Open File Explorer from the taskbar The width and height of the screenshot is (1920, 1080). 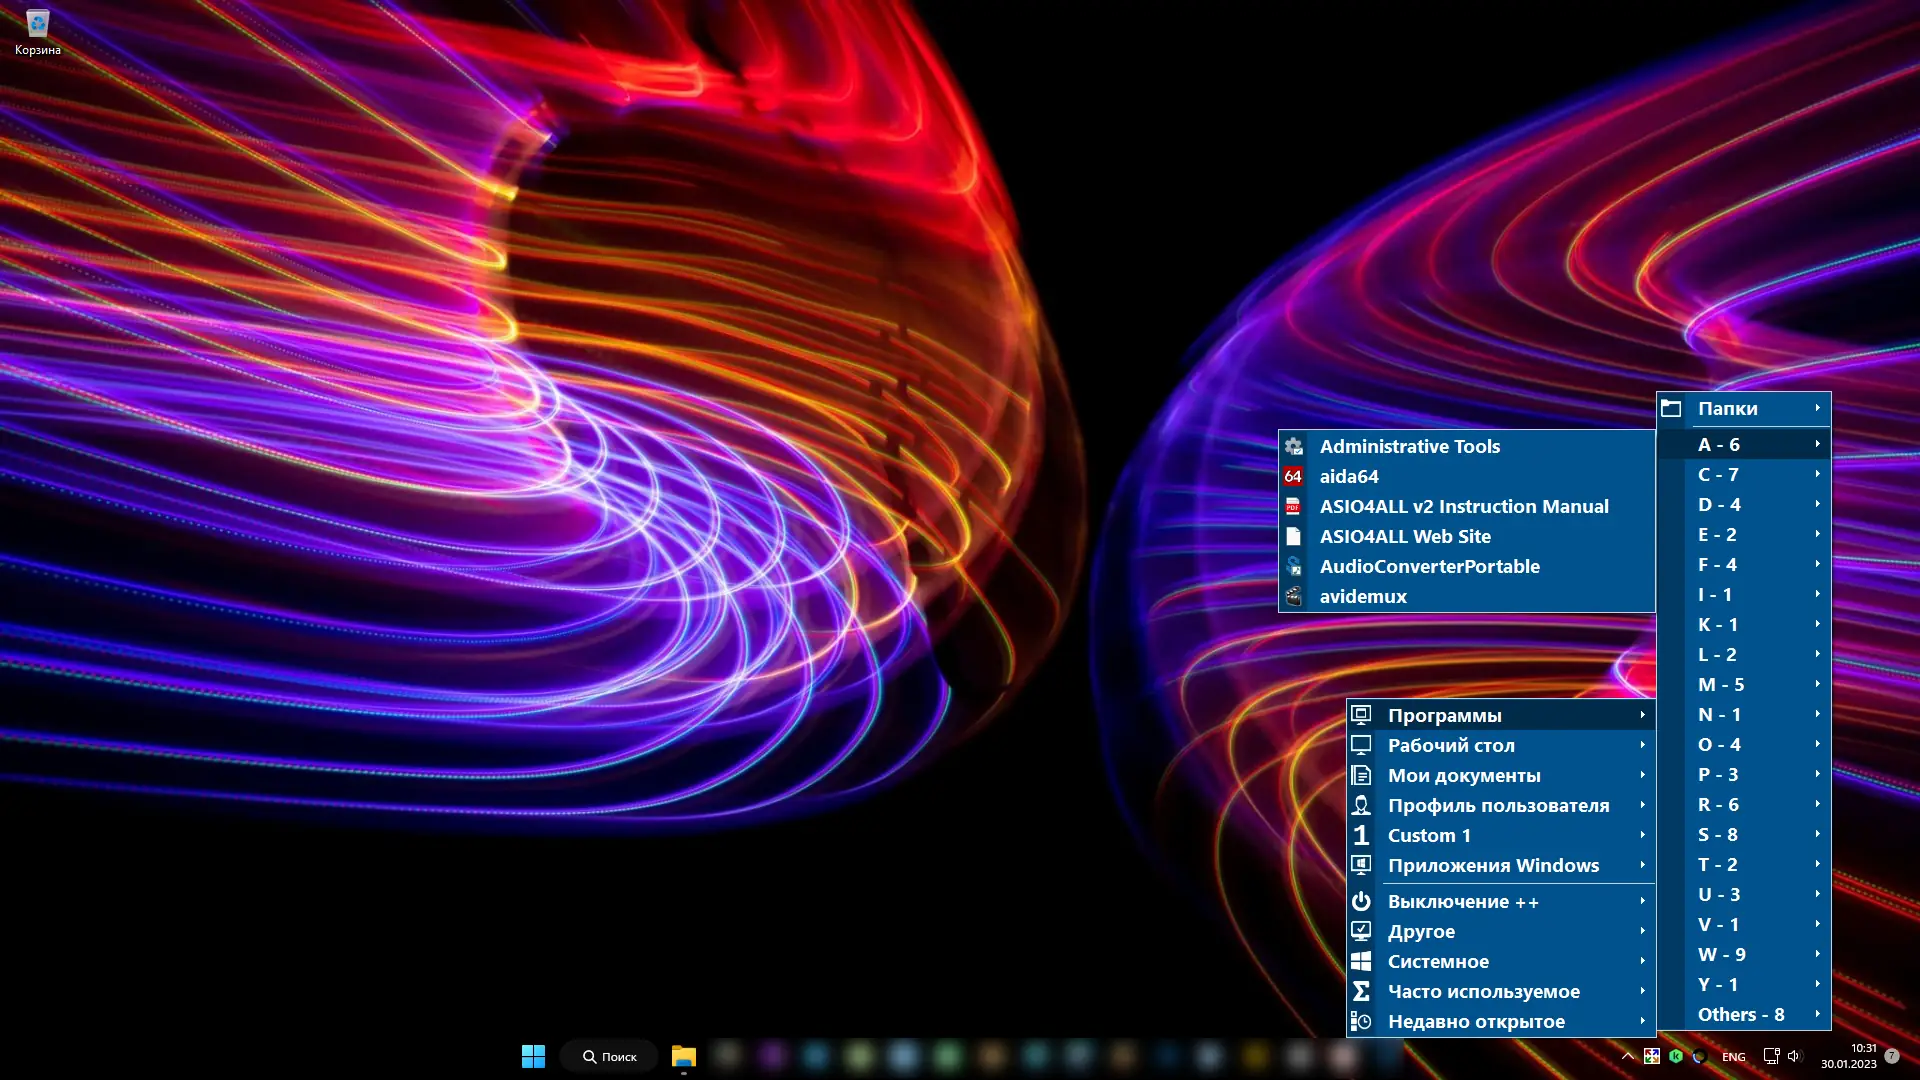(683, 1056)
